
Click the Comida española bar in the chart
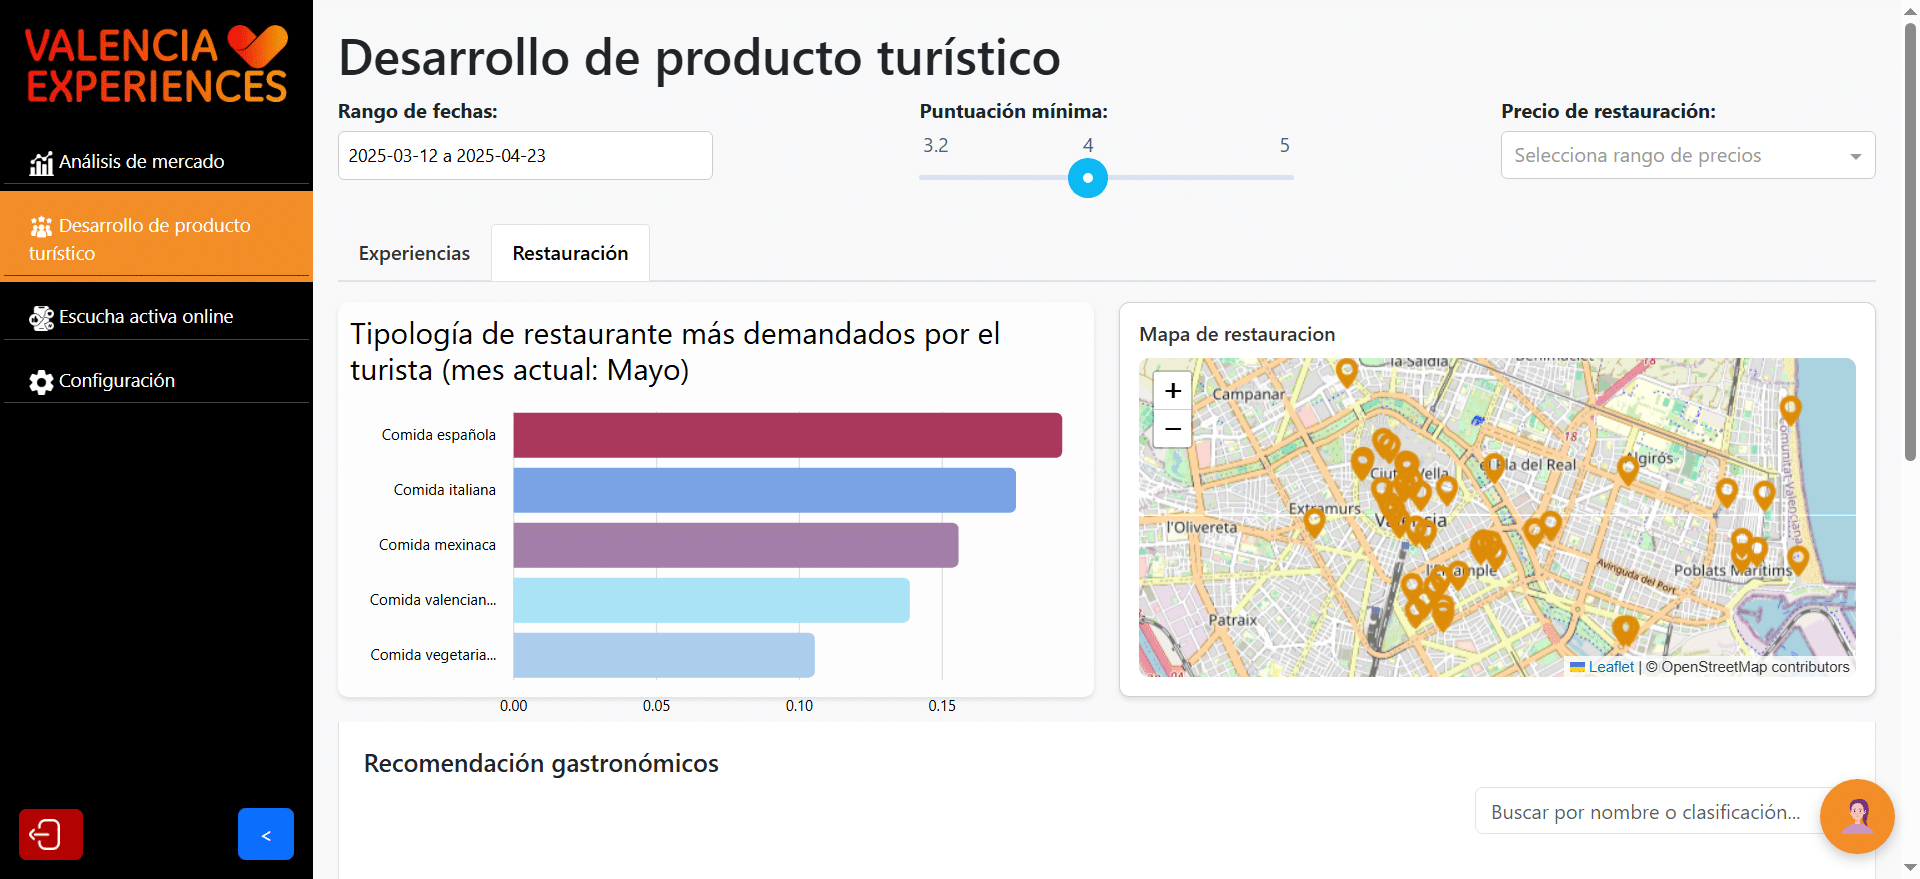pos(787,435)
